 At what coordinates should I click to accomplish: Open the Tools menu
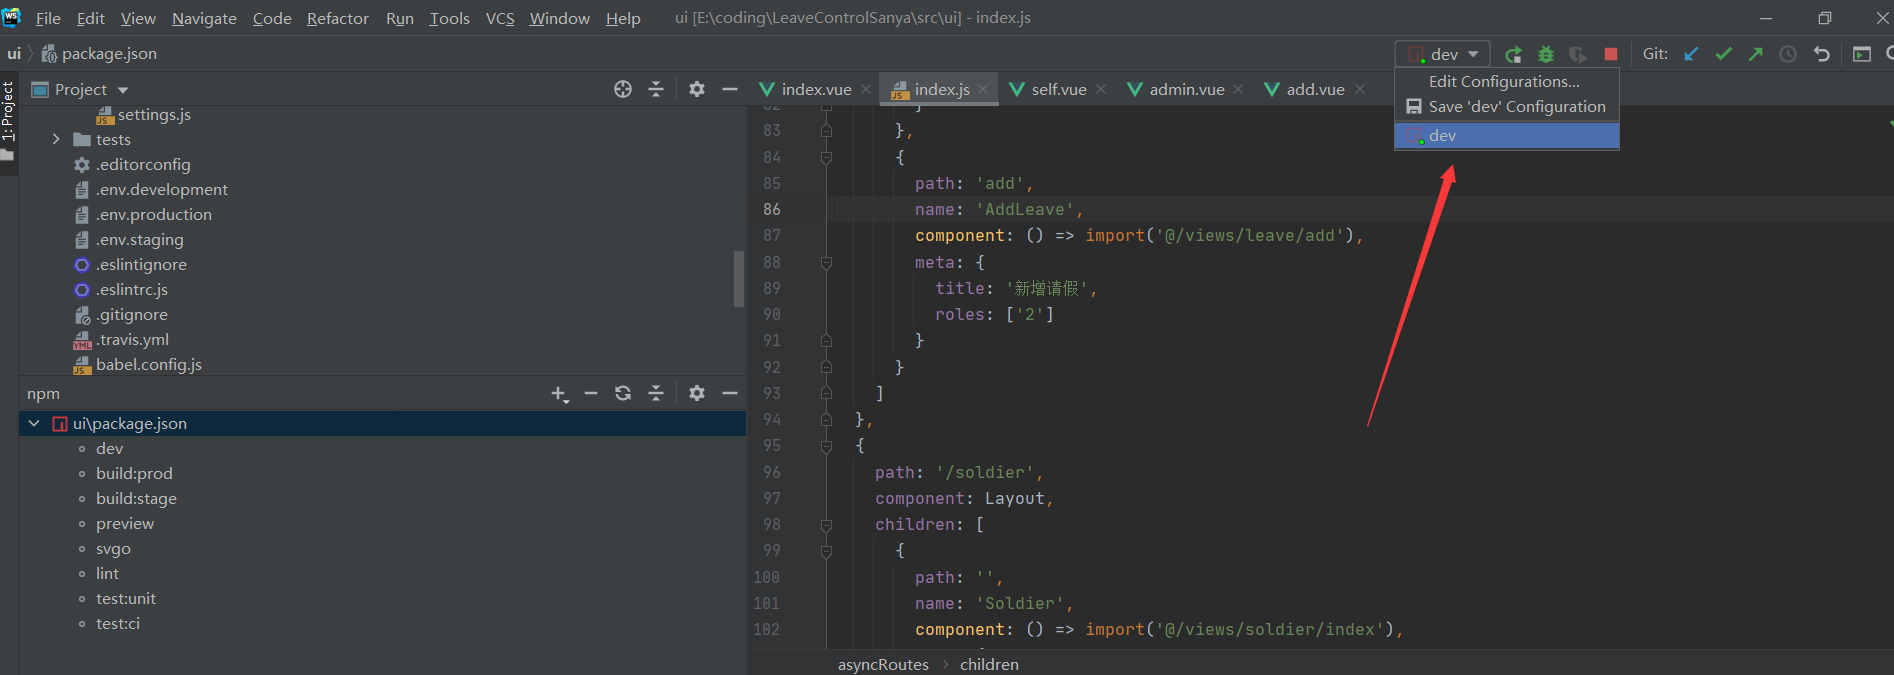click(450, 18)
